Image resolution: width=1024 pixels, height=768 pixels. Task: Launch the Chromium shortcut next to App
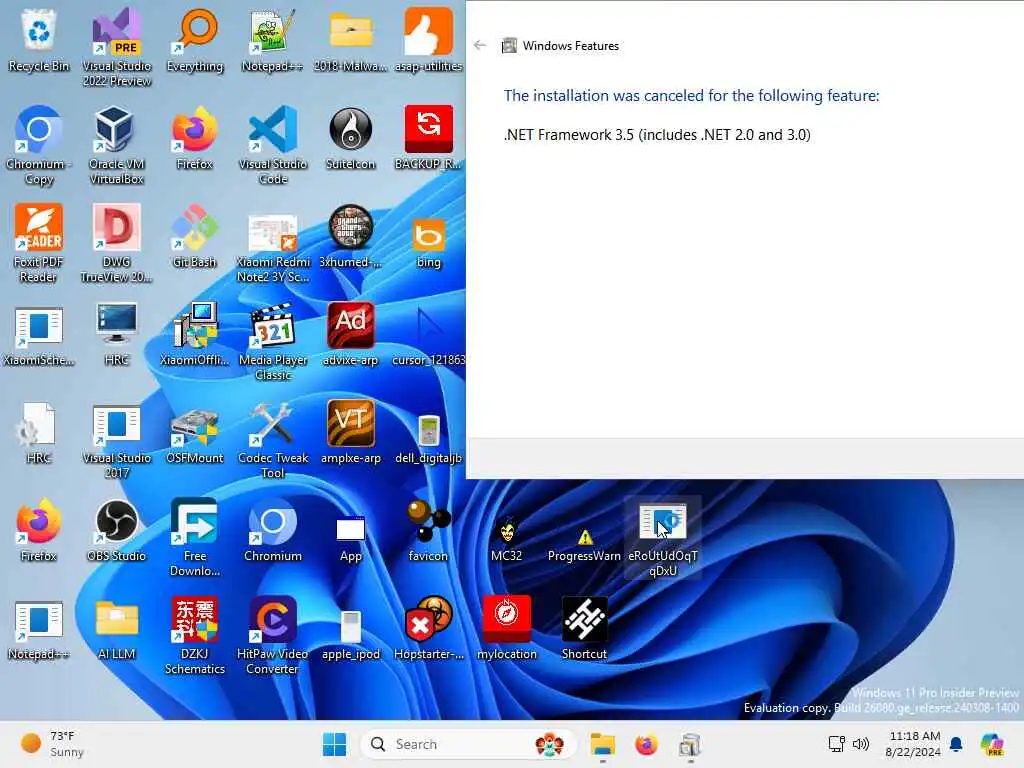pyautogui.click(x=272, y=530)
